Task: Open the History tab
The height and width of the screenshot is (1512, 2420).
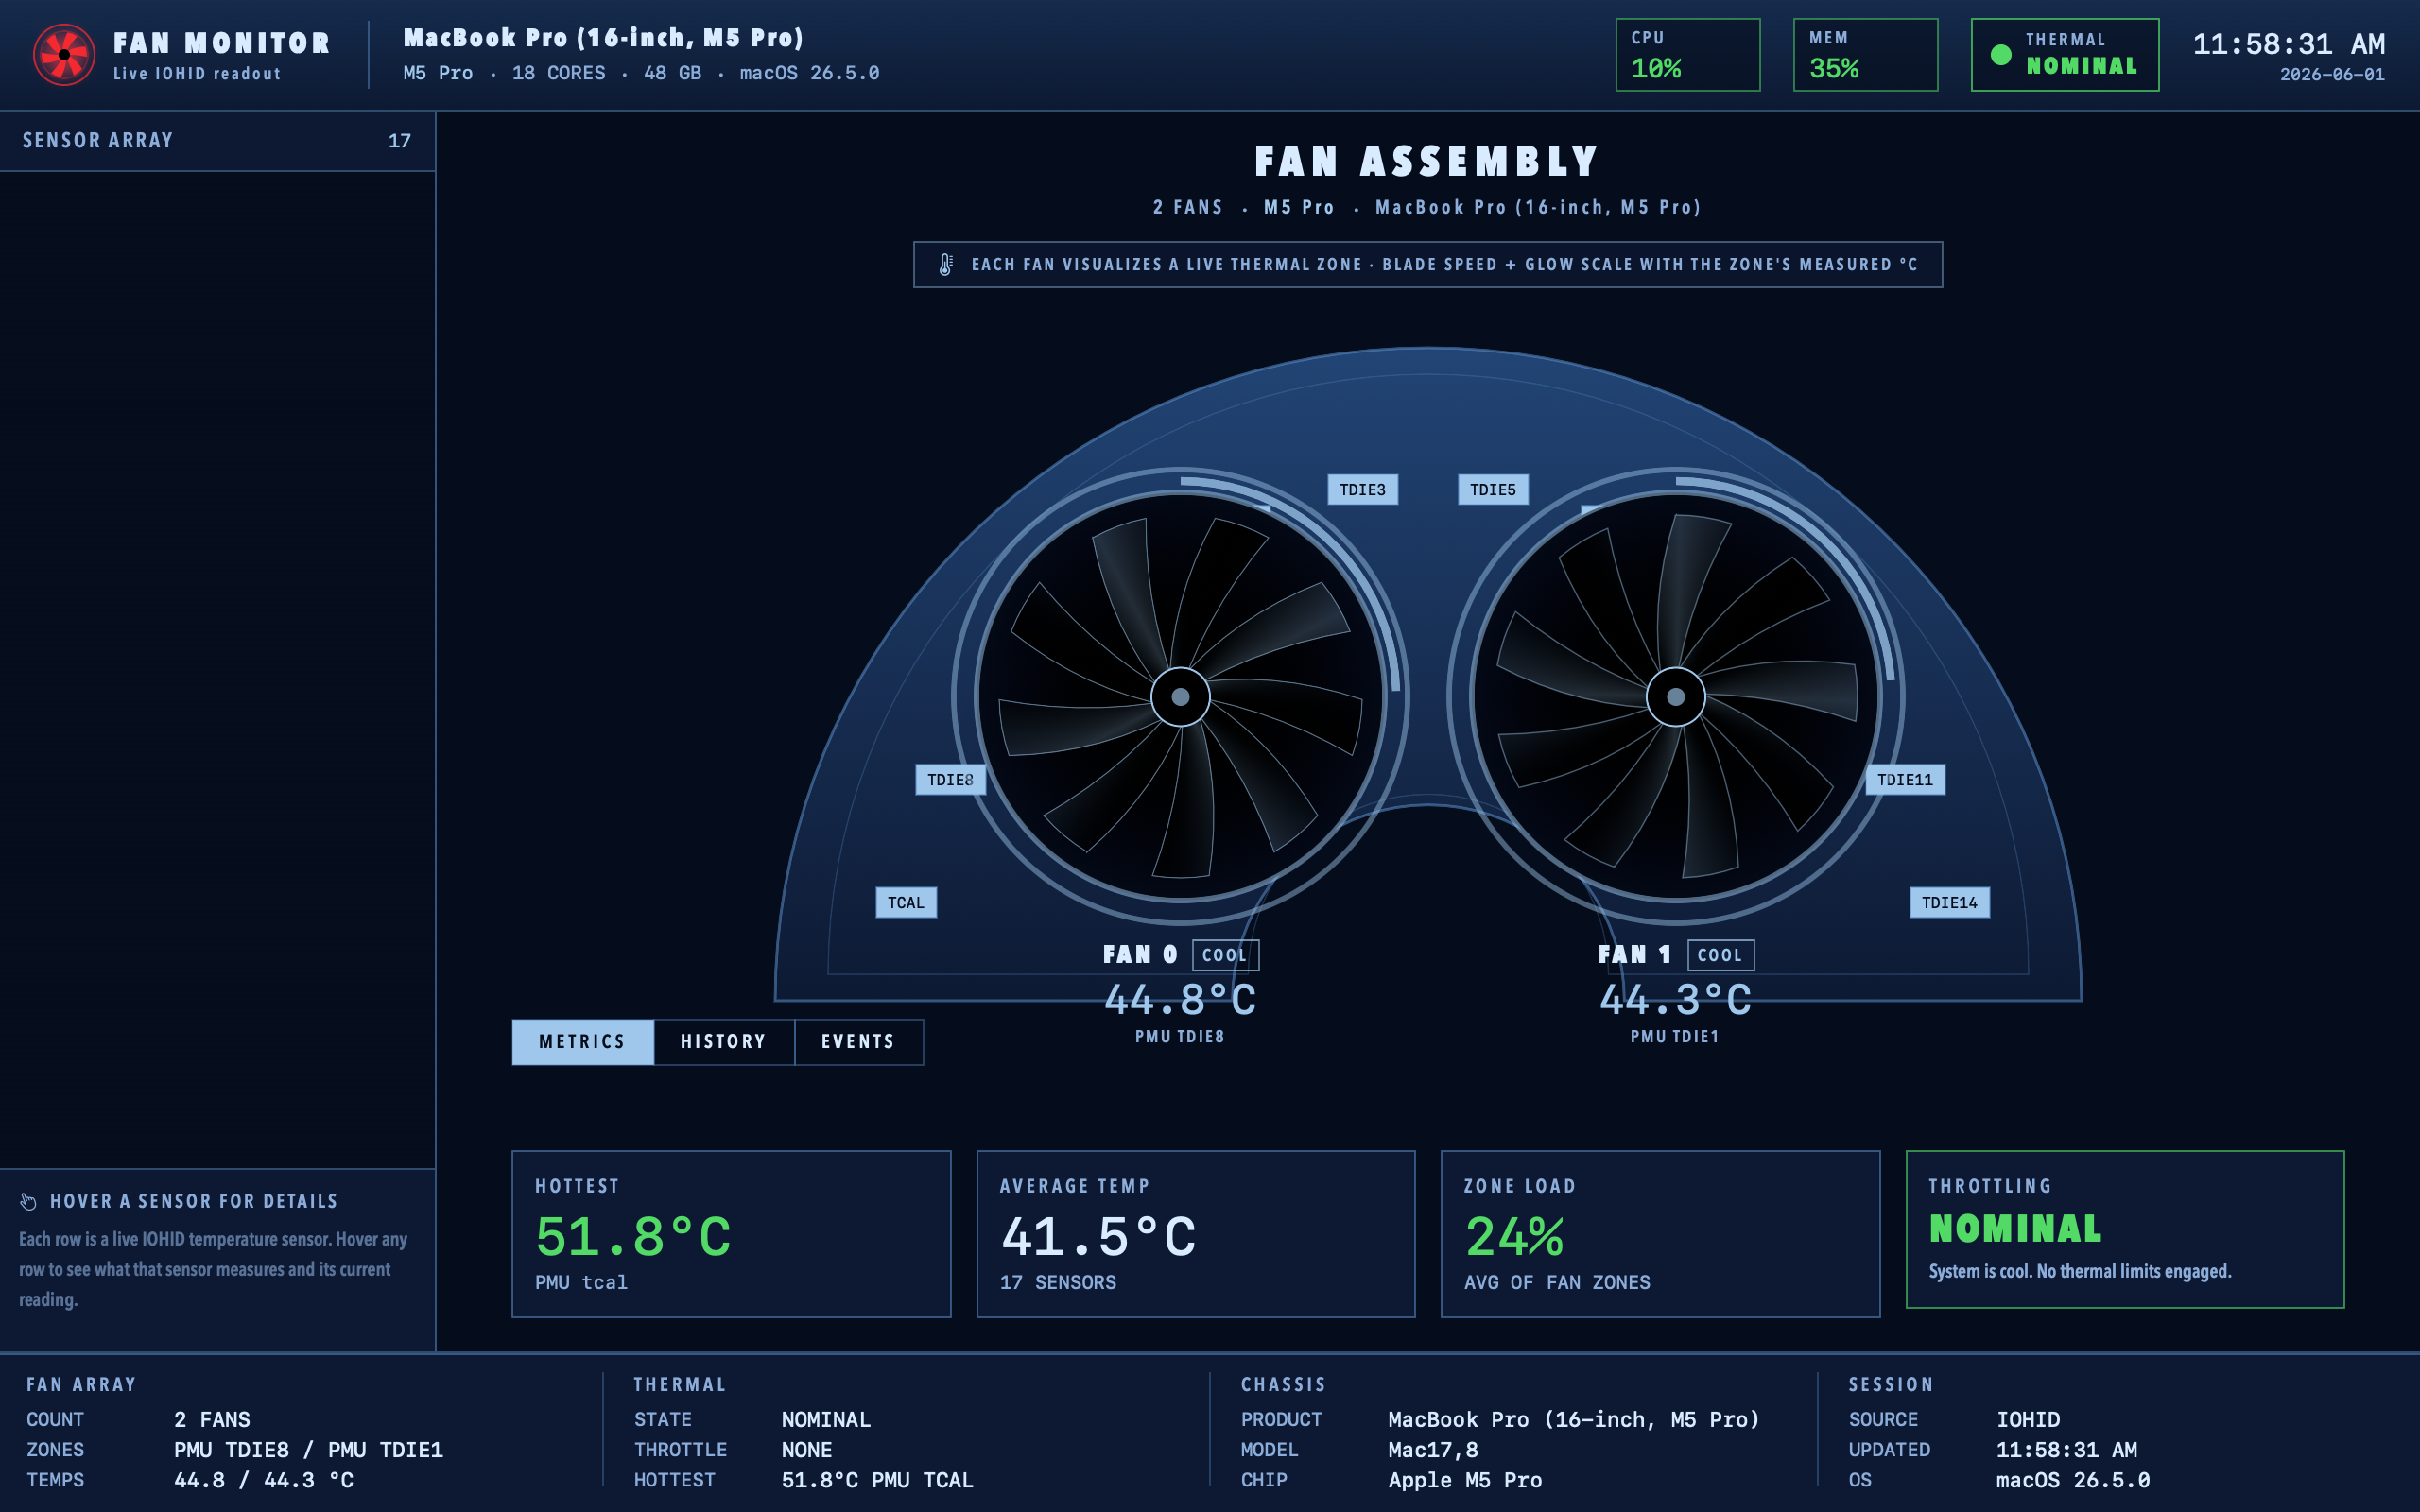Action: point(724,1042)
